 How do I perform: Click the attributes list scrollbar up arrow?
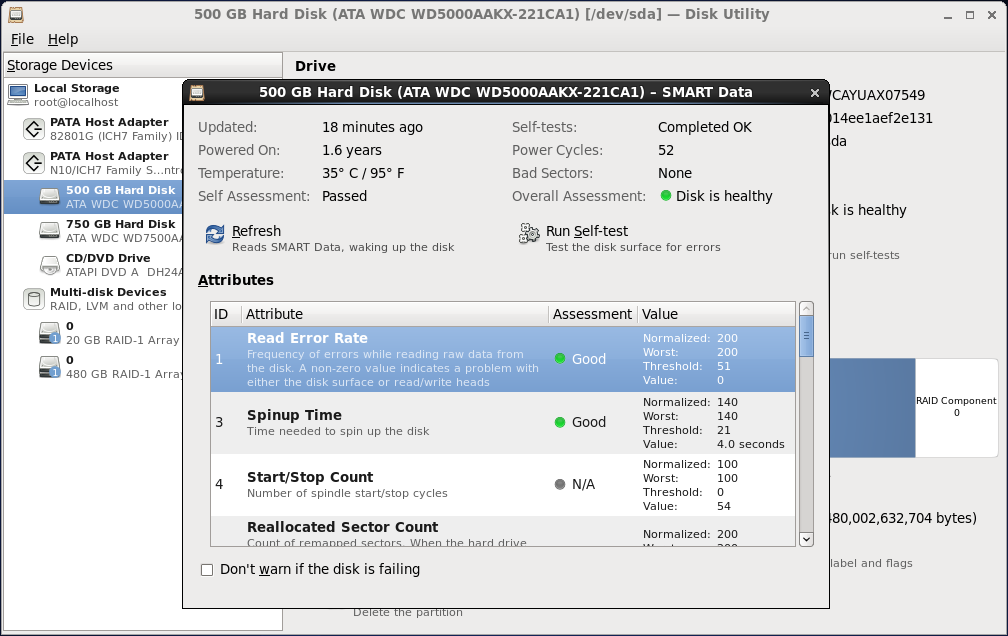point(806,309)
